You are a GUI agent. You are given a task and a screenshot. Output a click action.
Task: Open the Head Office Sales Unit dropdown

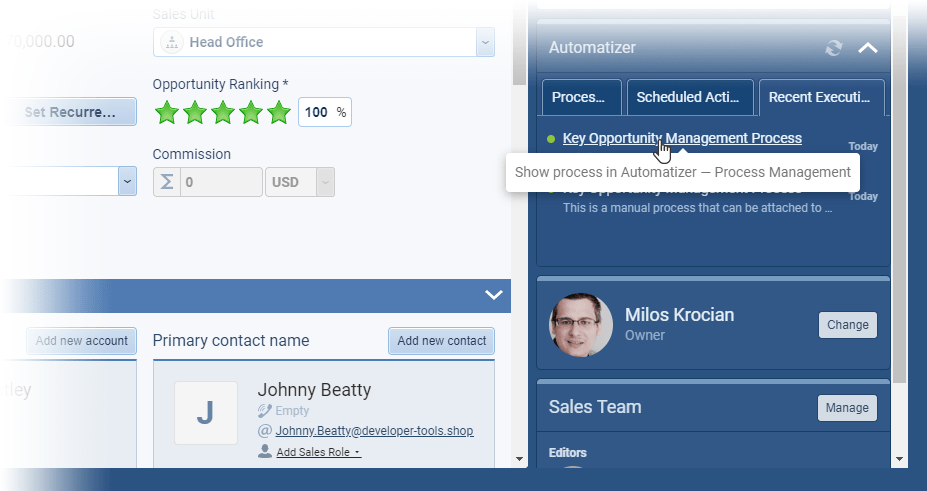coord(484,42)
